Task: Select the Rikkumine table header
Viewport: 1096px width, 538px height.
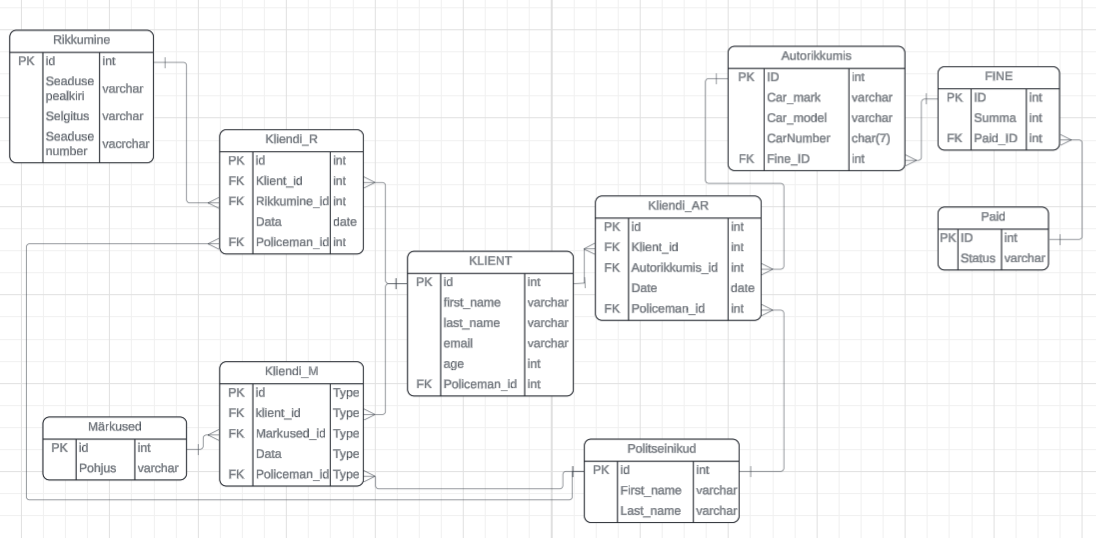Action: [81, 40]
